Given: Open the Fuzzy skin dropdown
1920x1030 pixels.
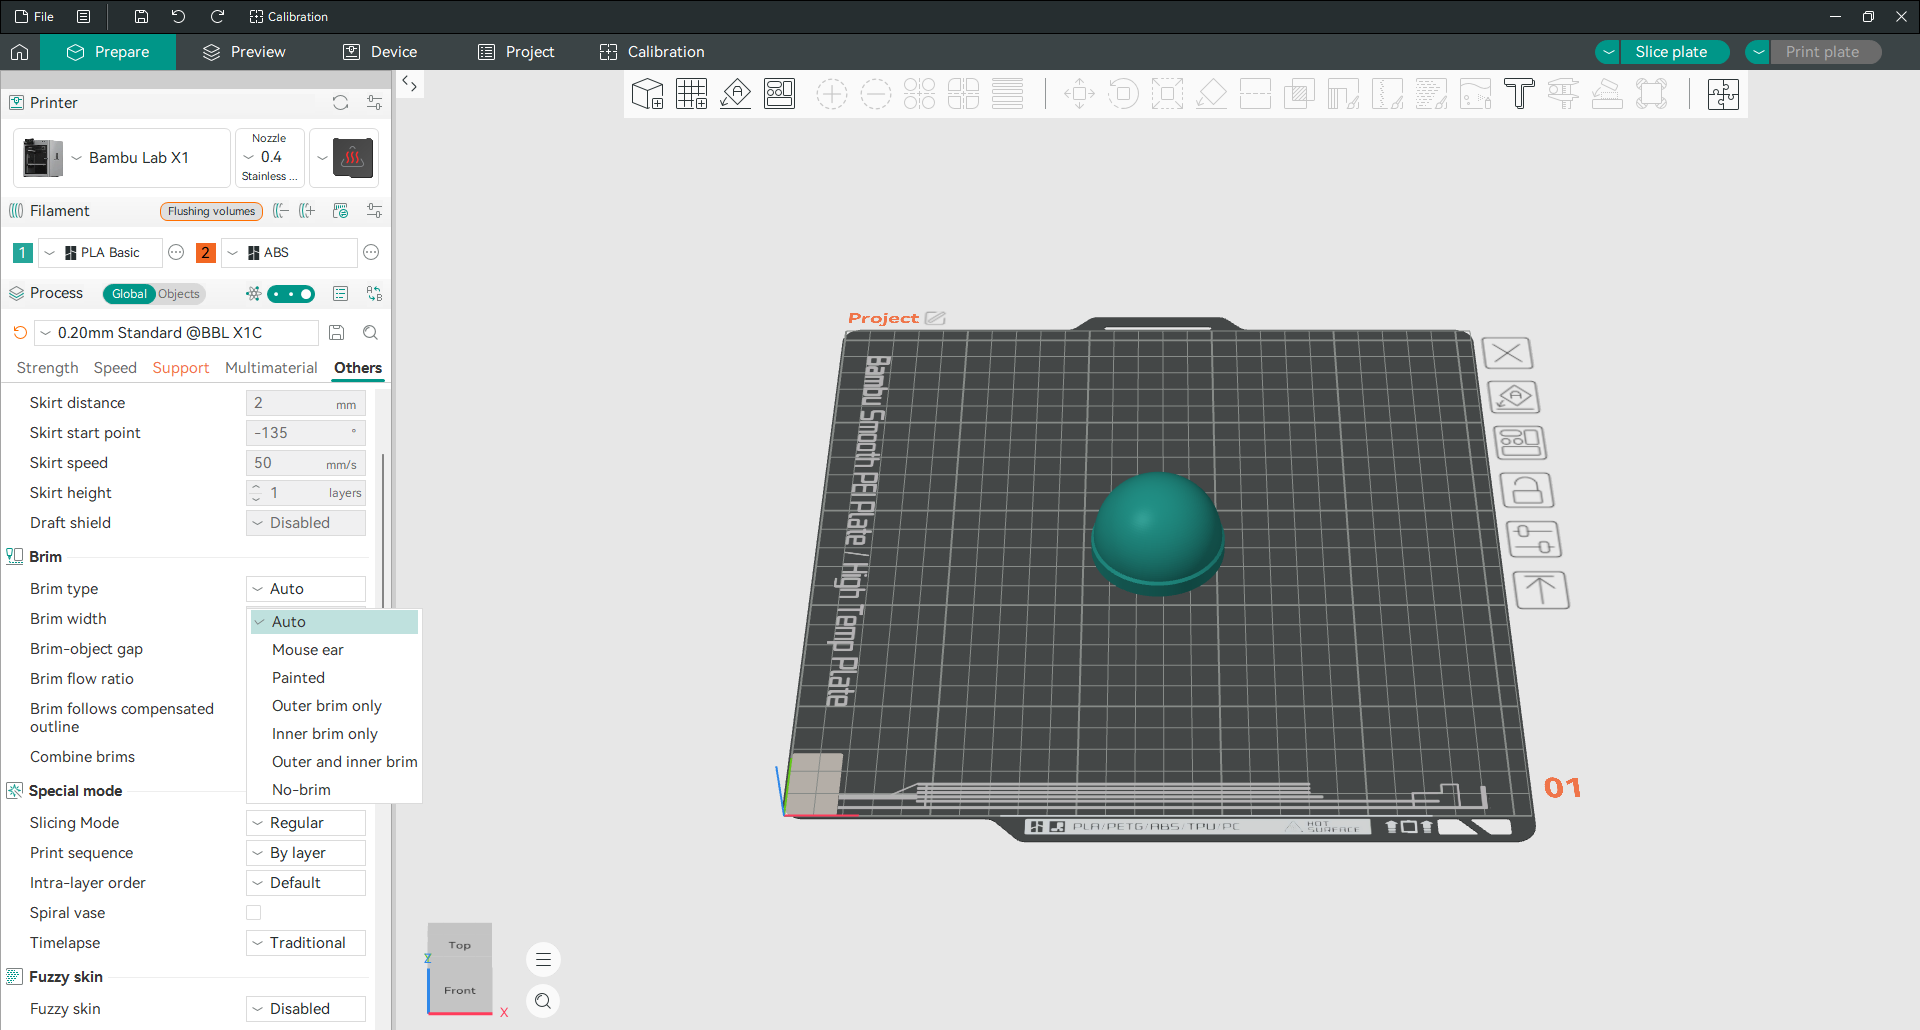Looking at the screenshot, I should (306, 1009).
